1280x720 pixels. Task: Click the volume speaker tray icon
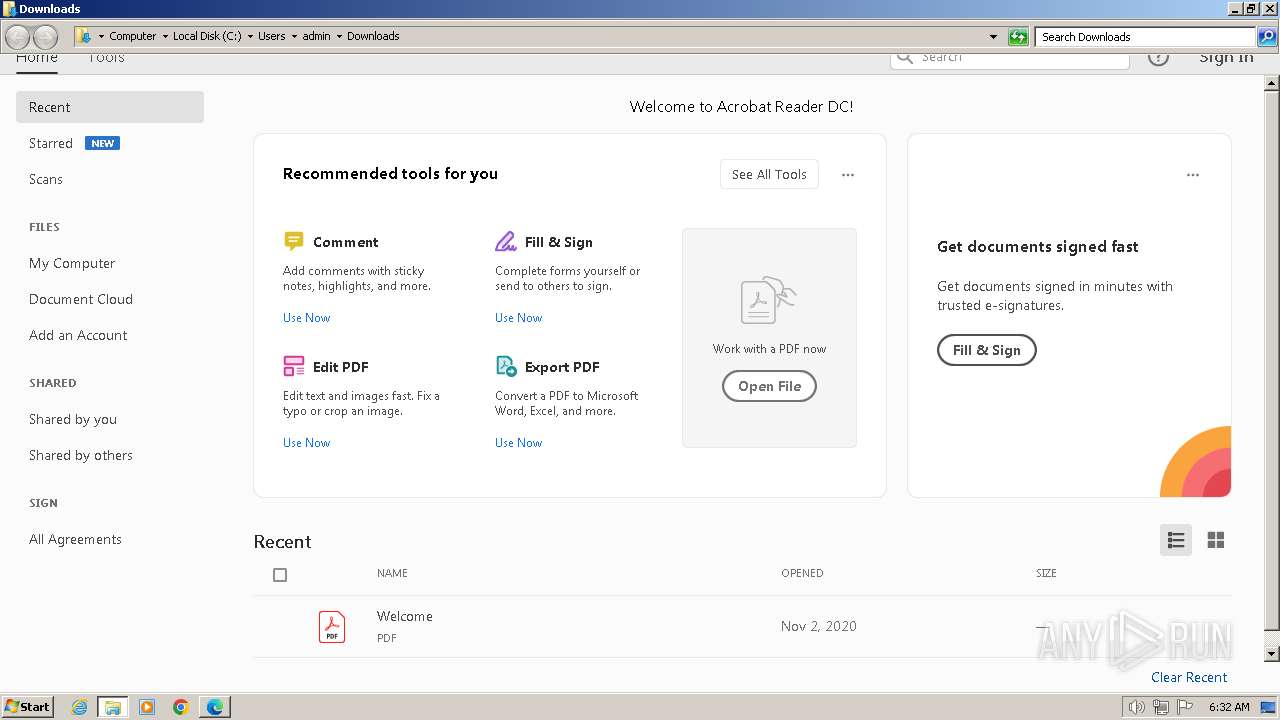(1137, 707)
